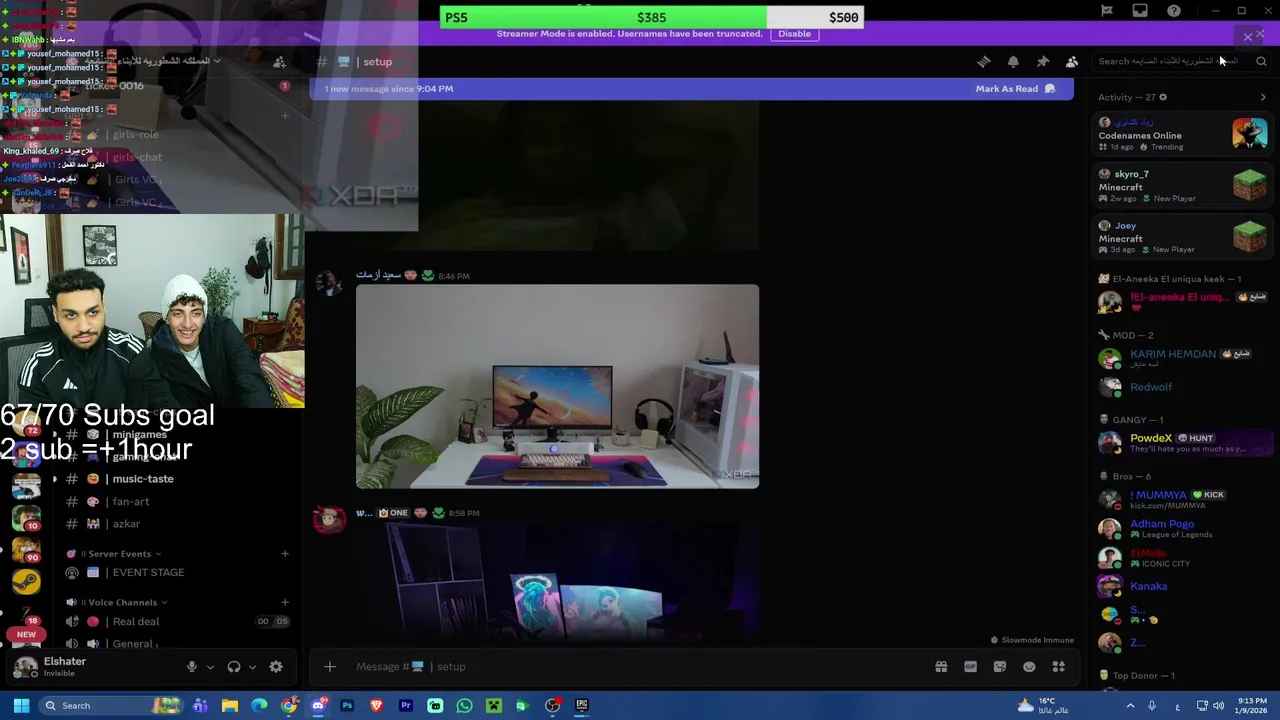Open skyro_7 Minecraft activity card
The image size is (1280, 720).
tap(1182, 186)
